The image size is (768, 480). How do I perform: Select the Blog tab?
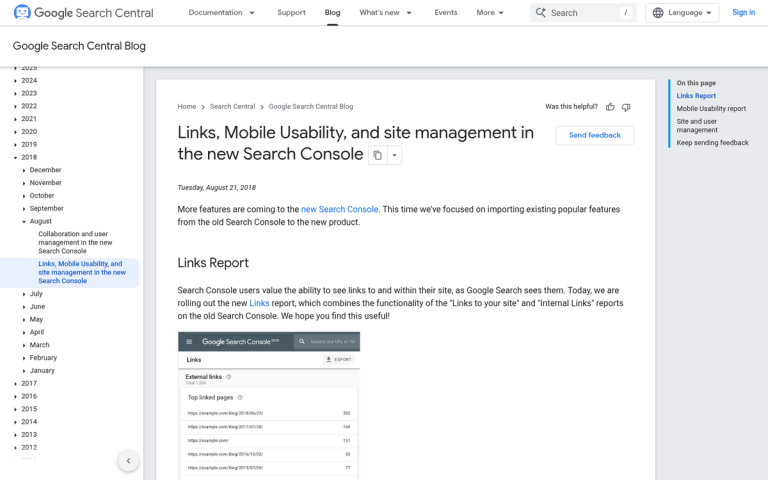pyautogui.click(x=332, y=13)
